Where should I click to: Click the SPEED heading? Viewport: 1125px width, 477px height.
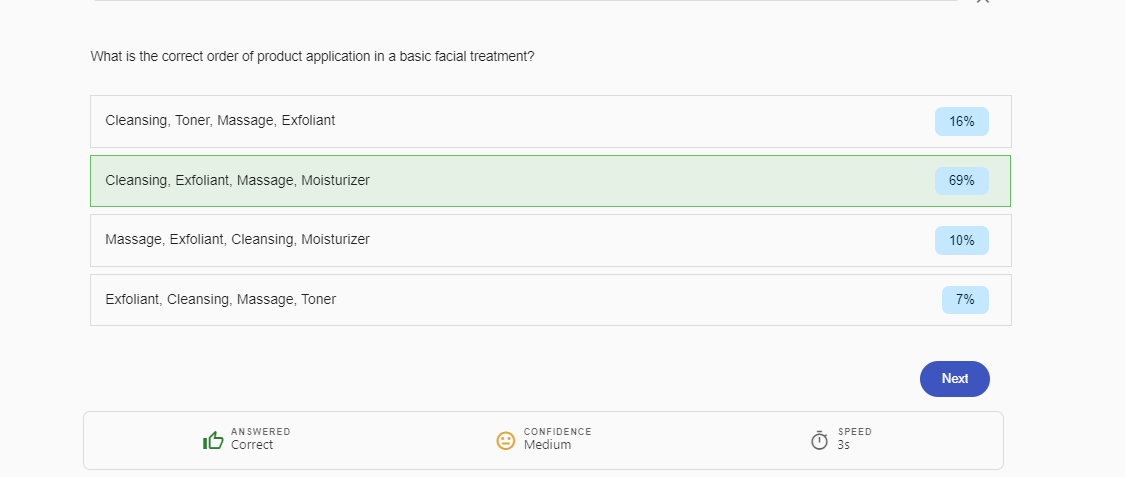pyautogui.click(x=855, y=432)
